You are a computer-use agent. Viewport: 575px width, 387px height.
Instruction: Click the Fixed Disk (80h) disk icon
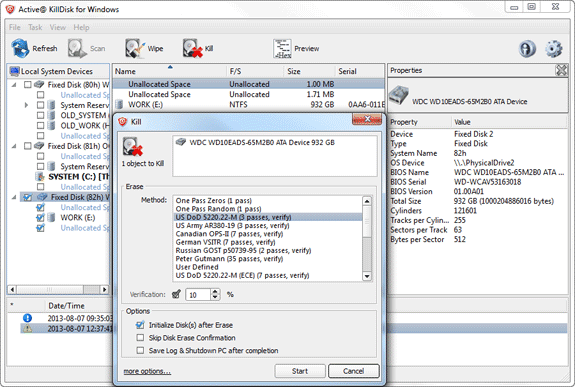39,85
